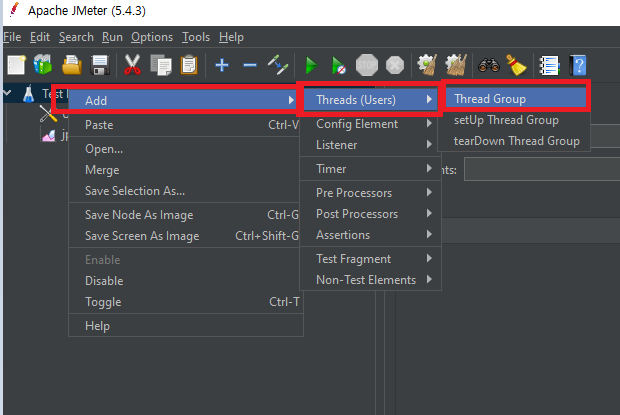Select tearDown Thread Group entry
The image size is (620, 415).
[x=514, y=141]
